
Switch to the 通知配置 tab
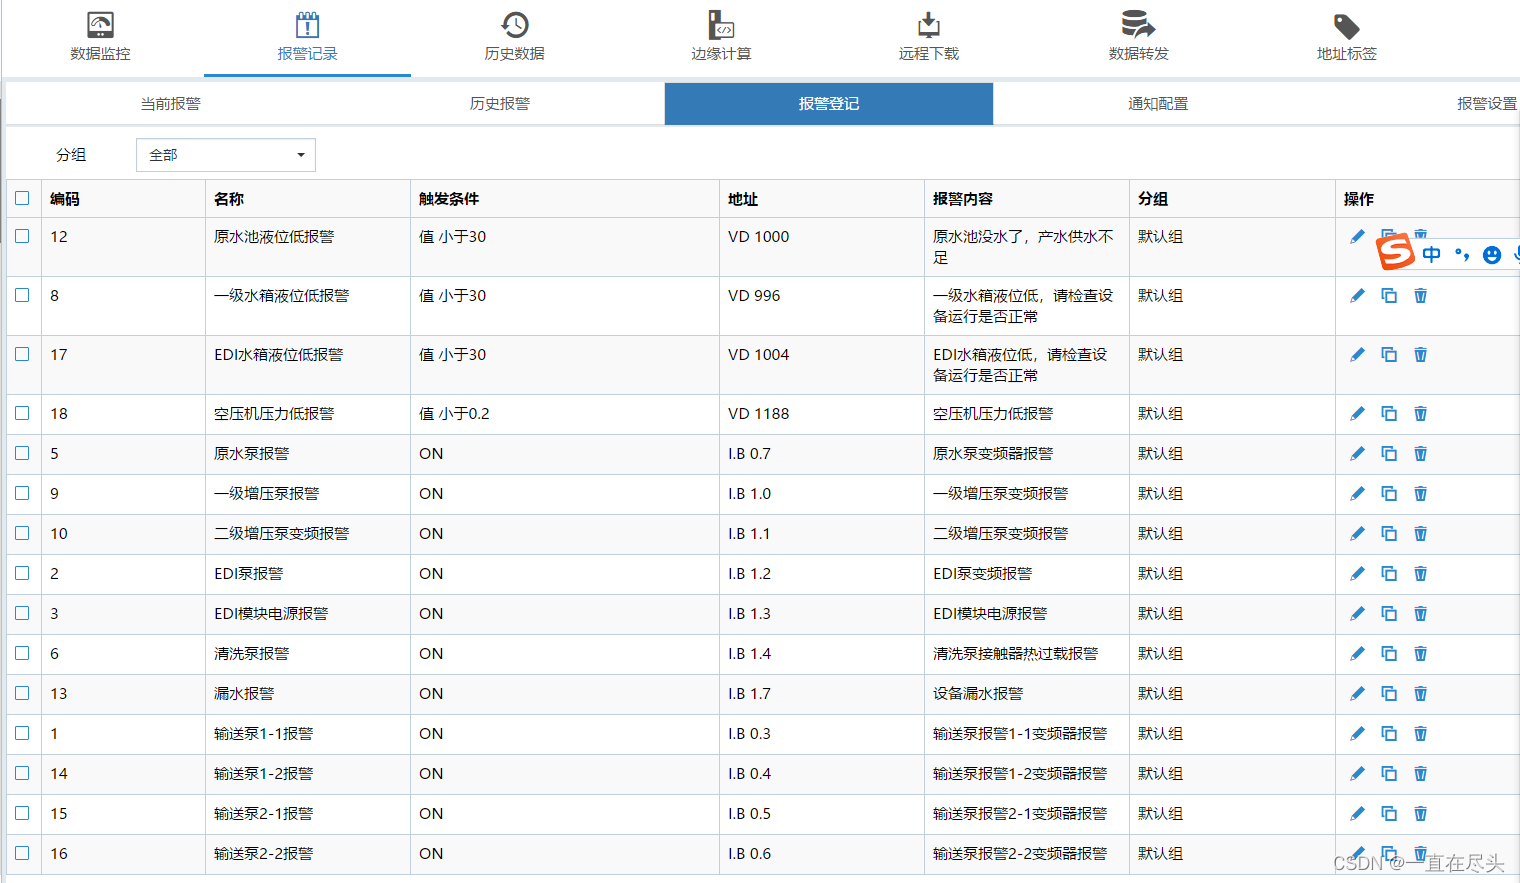point(1158,104)
